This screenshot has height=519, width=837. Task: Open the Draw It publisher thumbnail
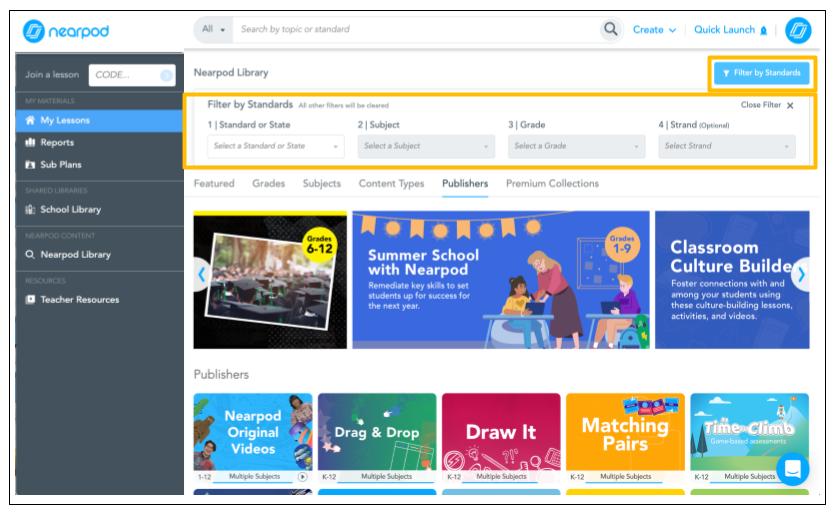(x=499, y=432)
